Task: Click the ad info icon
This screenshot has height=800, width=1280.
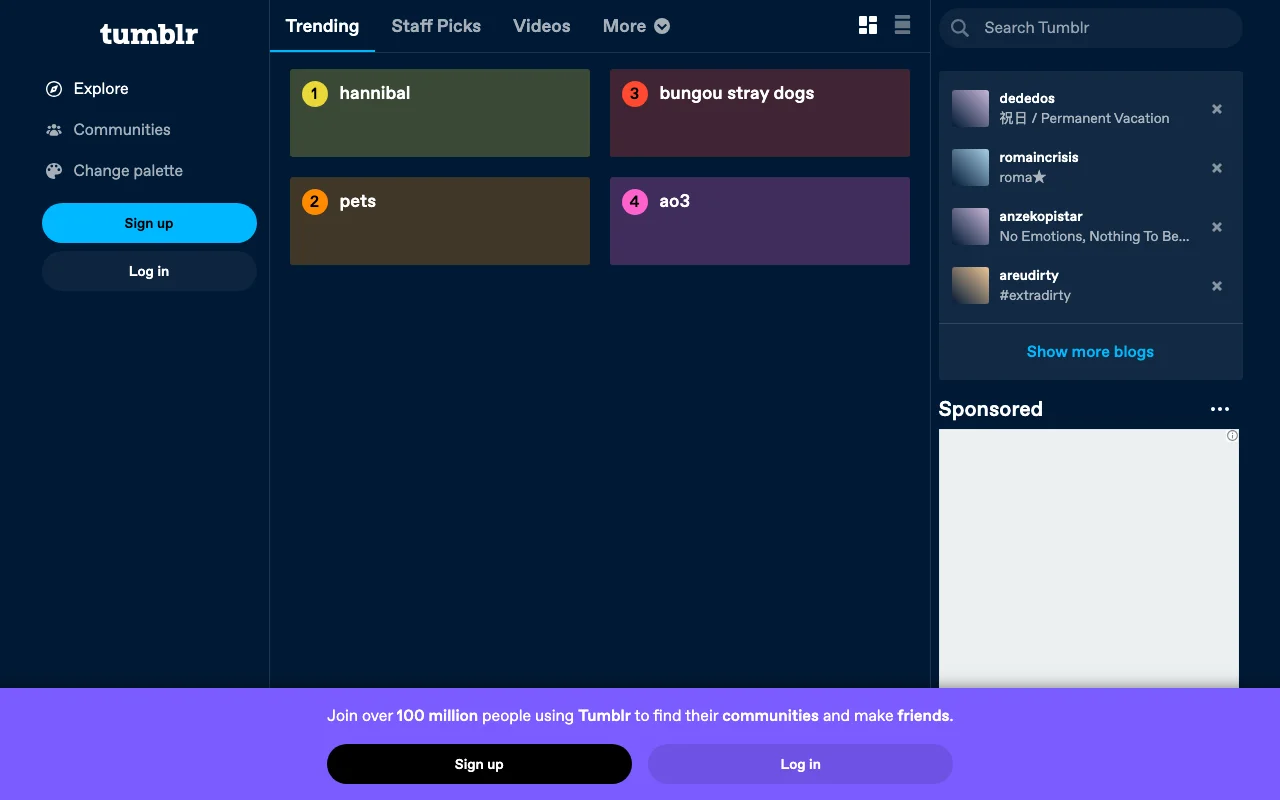Action: [x=1232, y=436]
